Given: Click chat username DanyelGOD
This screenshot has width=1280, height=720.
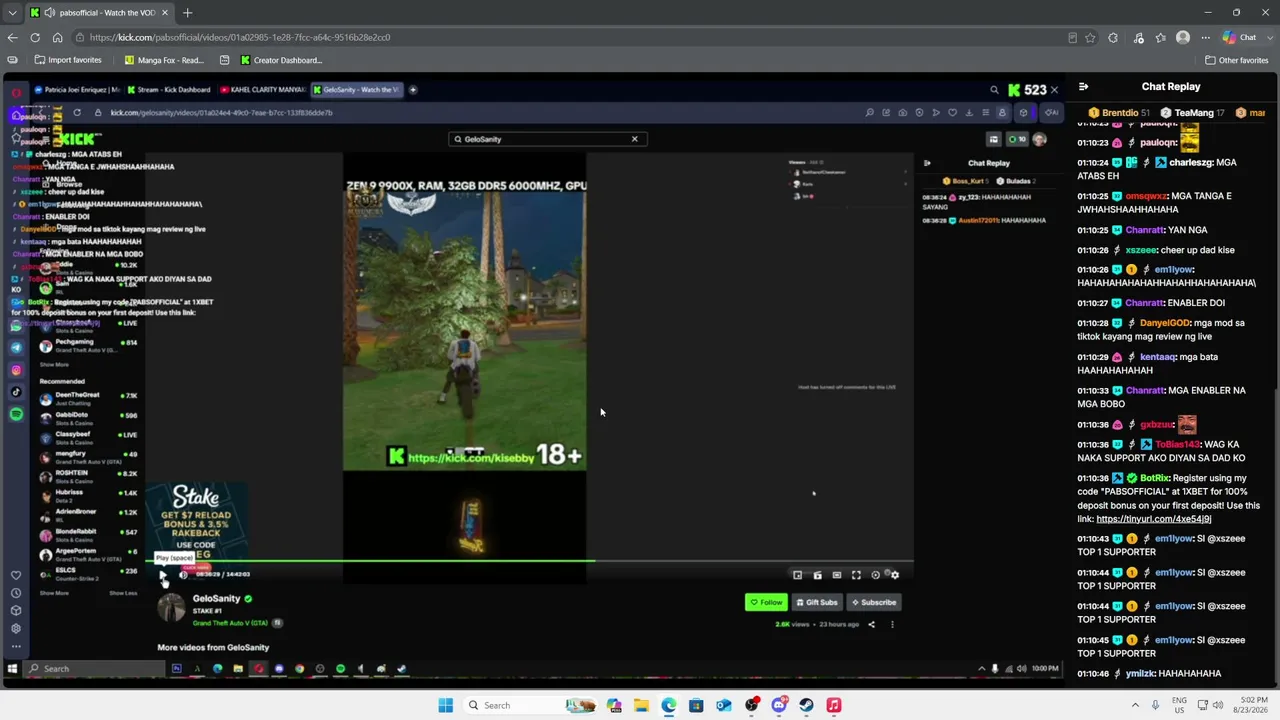Looking at the screenshot, I should tap(1165, 323).
